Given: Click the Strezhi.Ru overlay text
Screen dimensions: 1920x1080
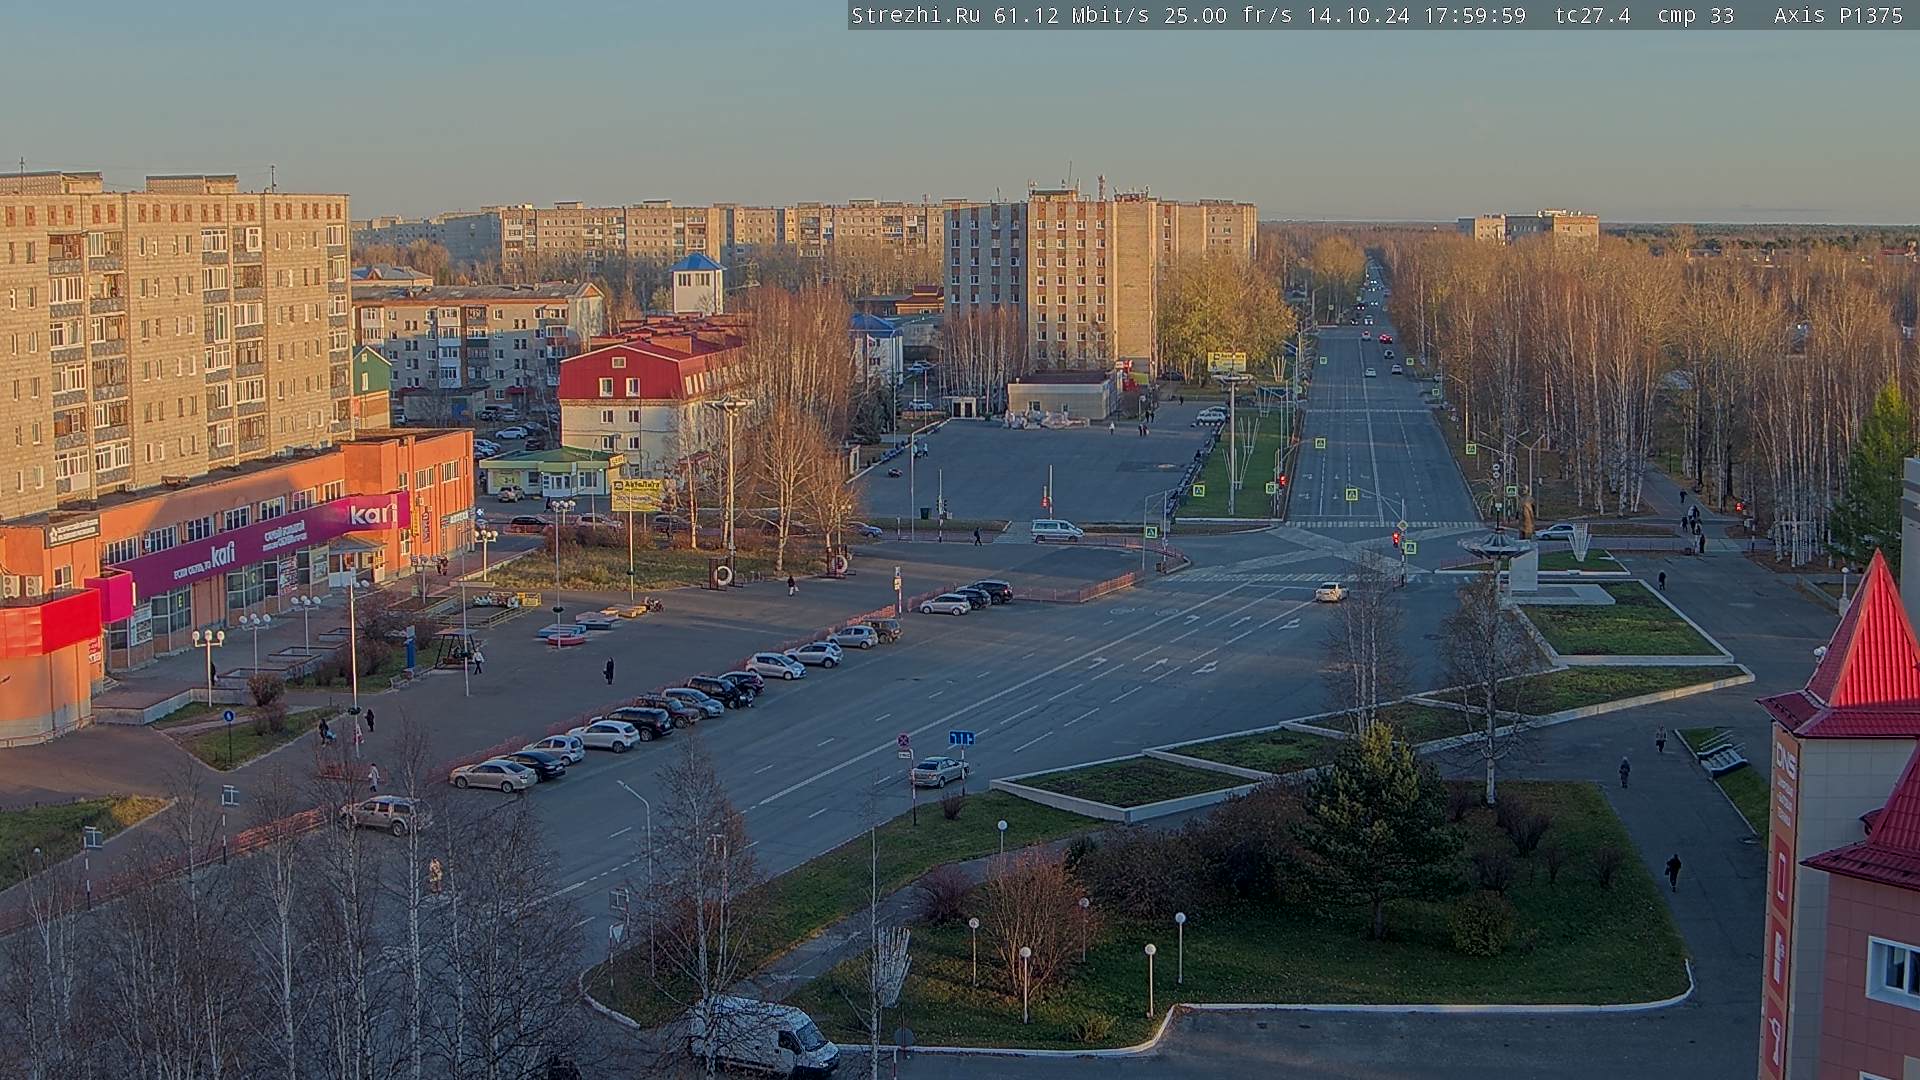Looking at the screenshot, I should coord(918,15).
